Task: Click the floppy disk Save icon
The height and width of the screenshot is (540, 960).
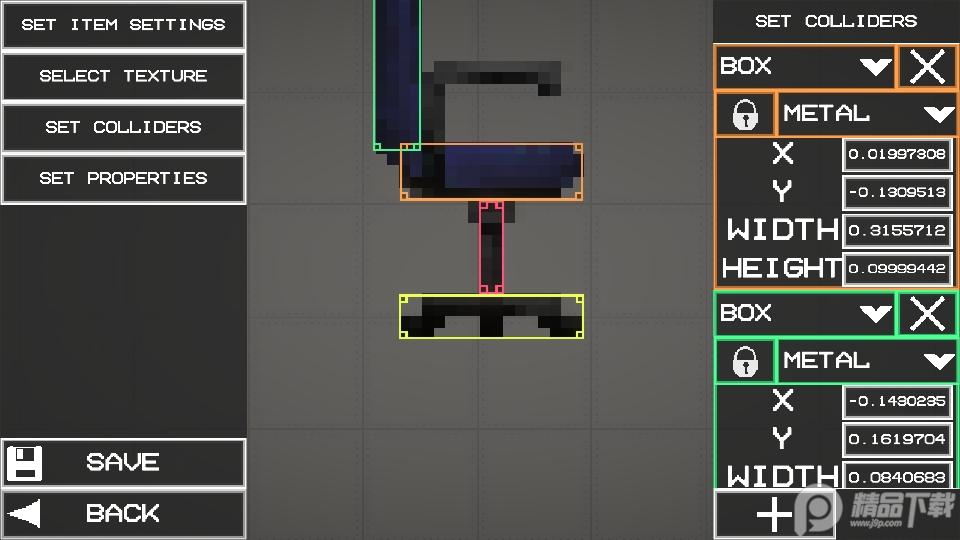Action: pyautogui.click(x=24, y=463)
